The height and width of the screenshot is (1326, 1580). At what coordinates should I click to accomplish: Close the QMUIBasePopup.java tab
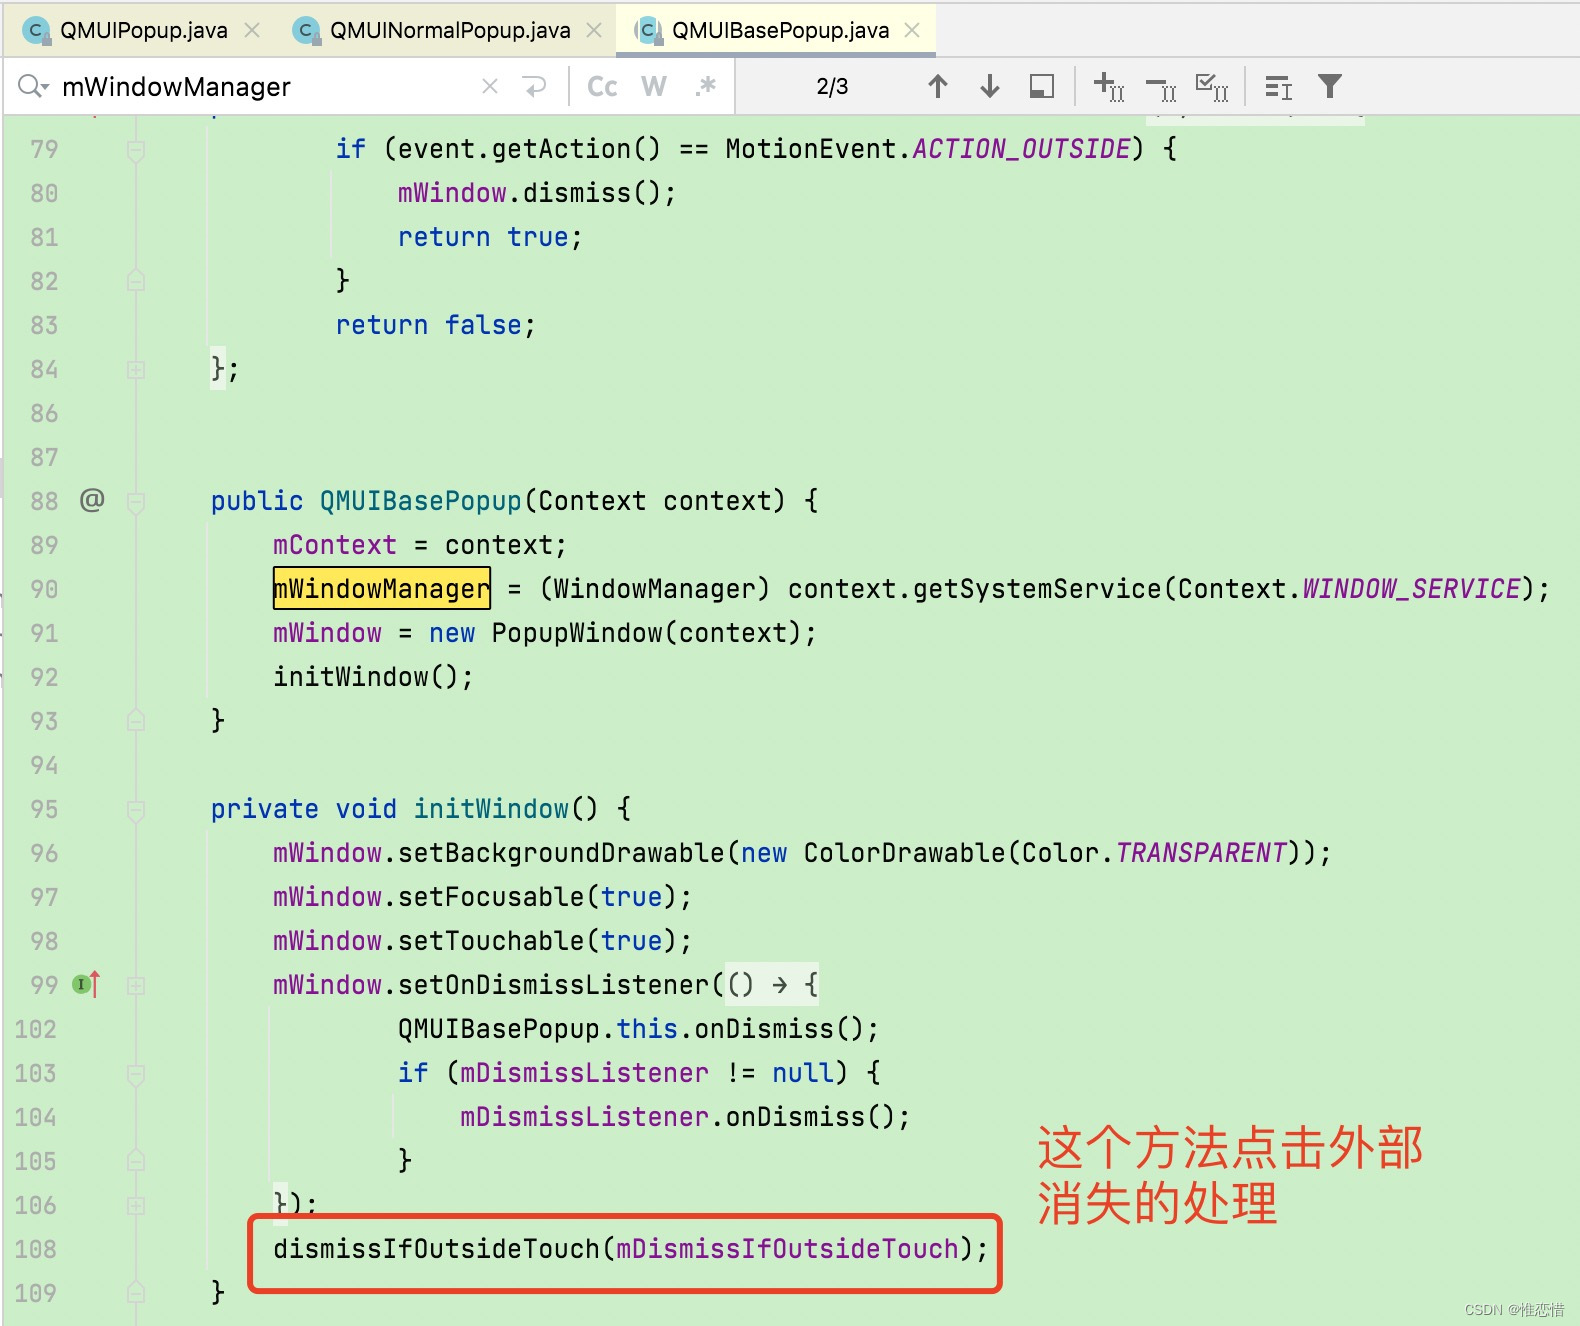tap(912, 30)
